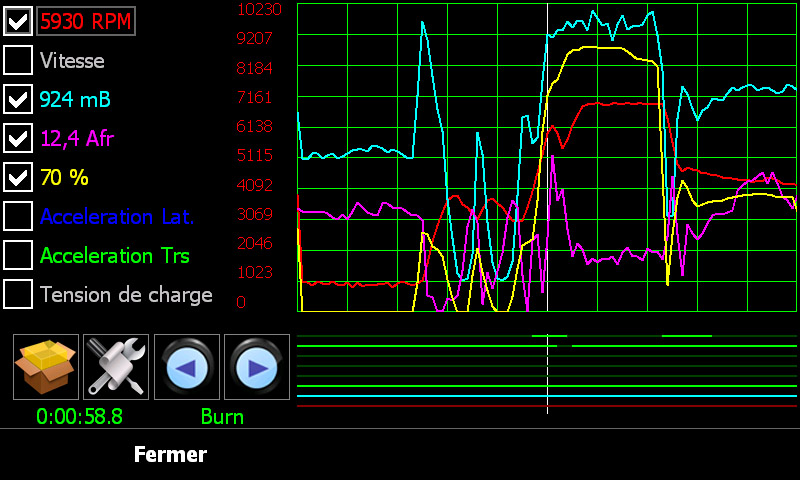
Task: Click the 10230 axis value
Action: [259, 9]
